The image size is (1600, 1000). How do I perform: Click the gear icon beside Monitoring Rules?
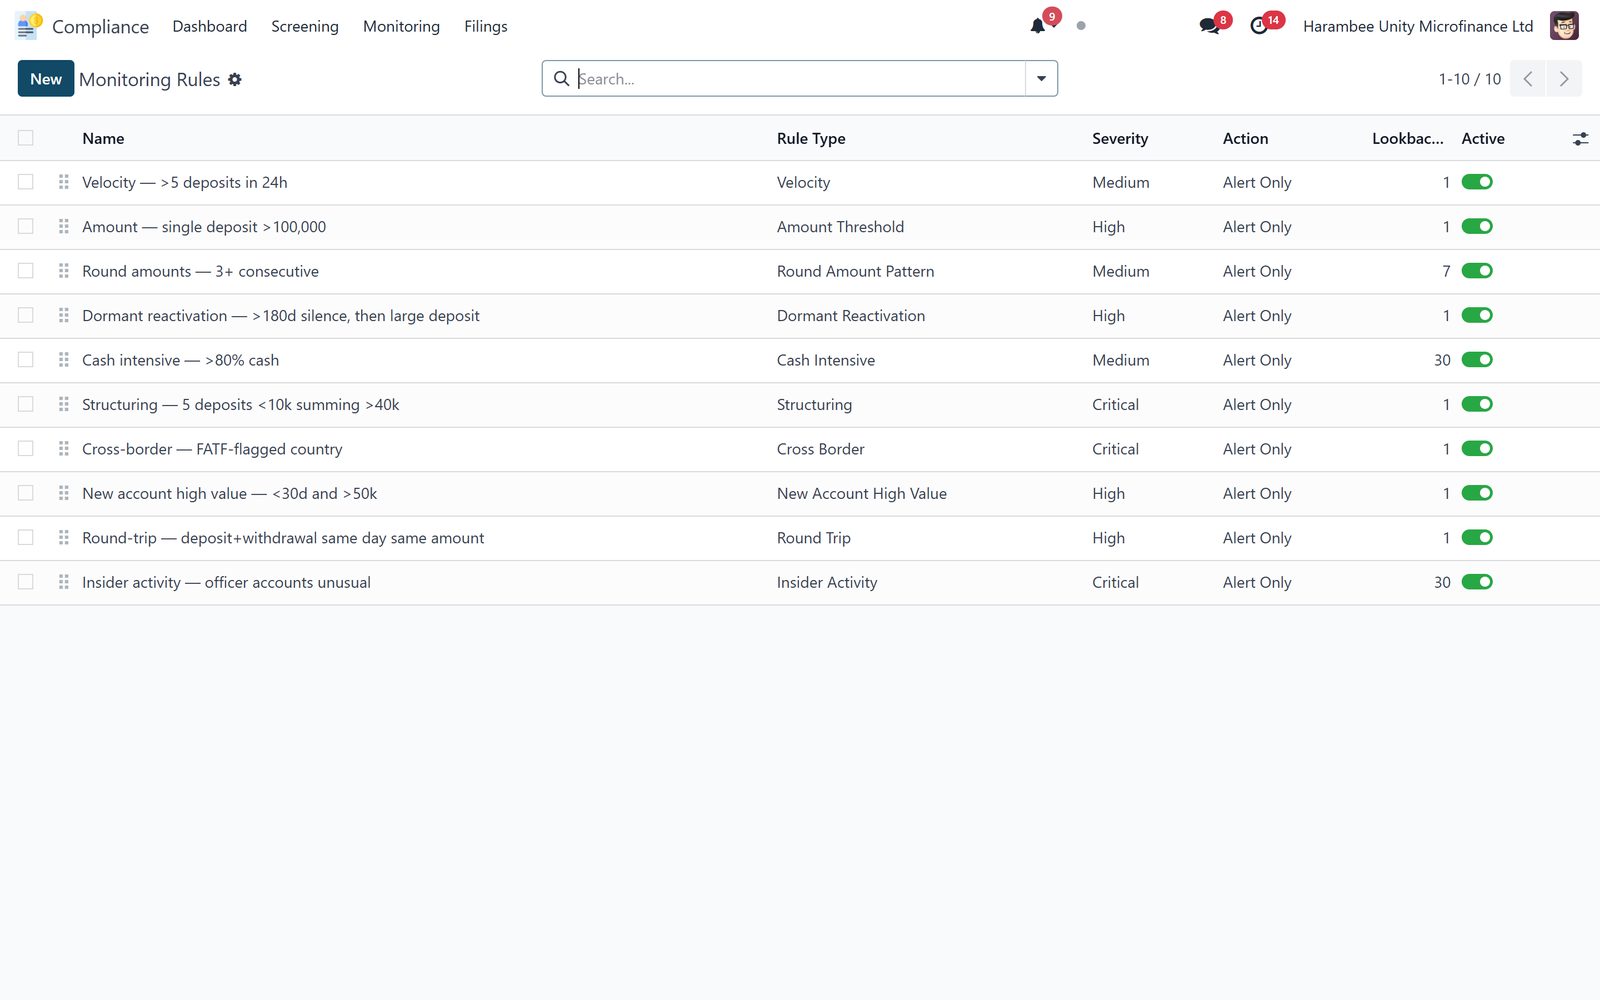click(235, 79)
